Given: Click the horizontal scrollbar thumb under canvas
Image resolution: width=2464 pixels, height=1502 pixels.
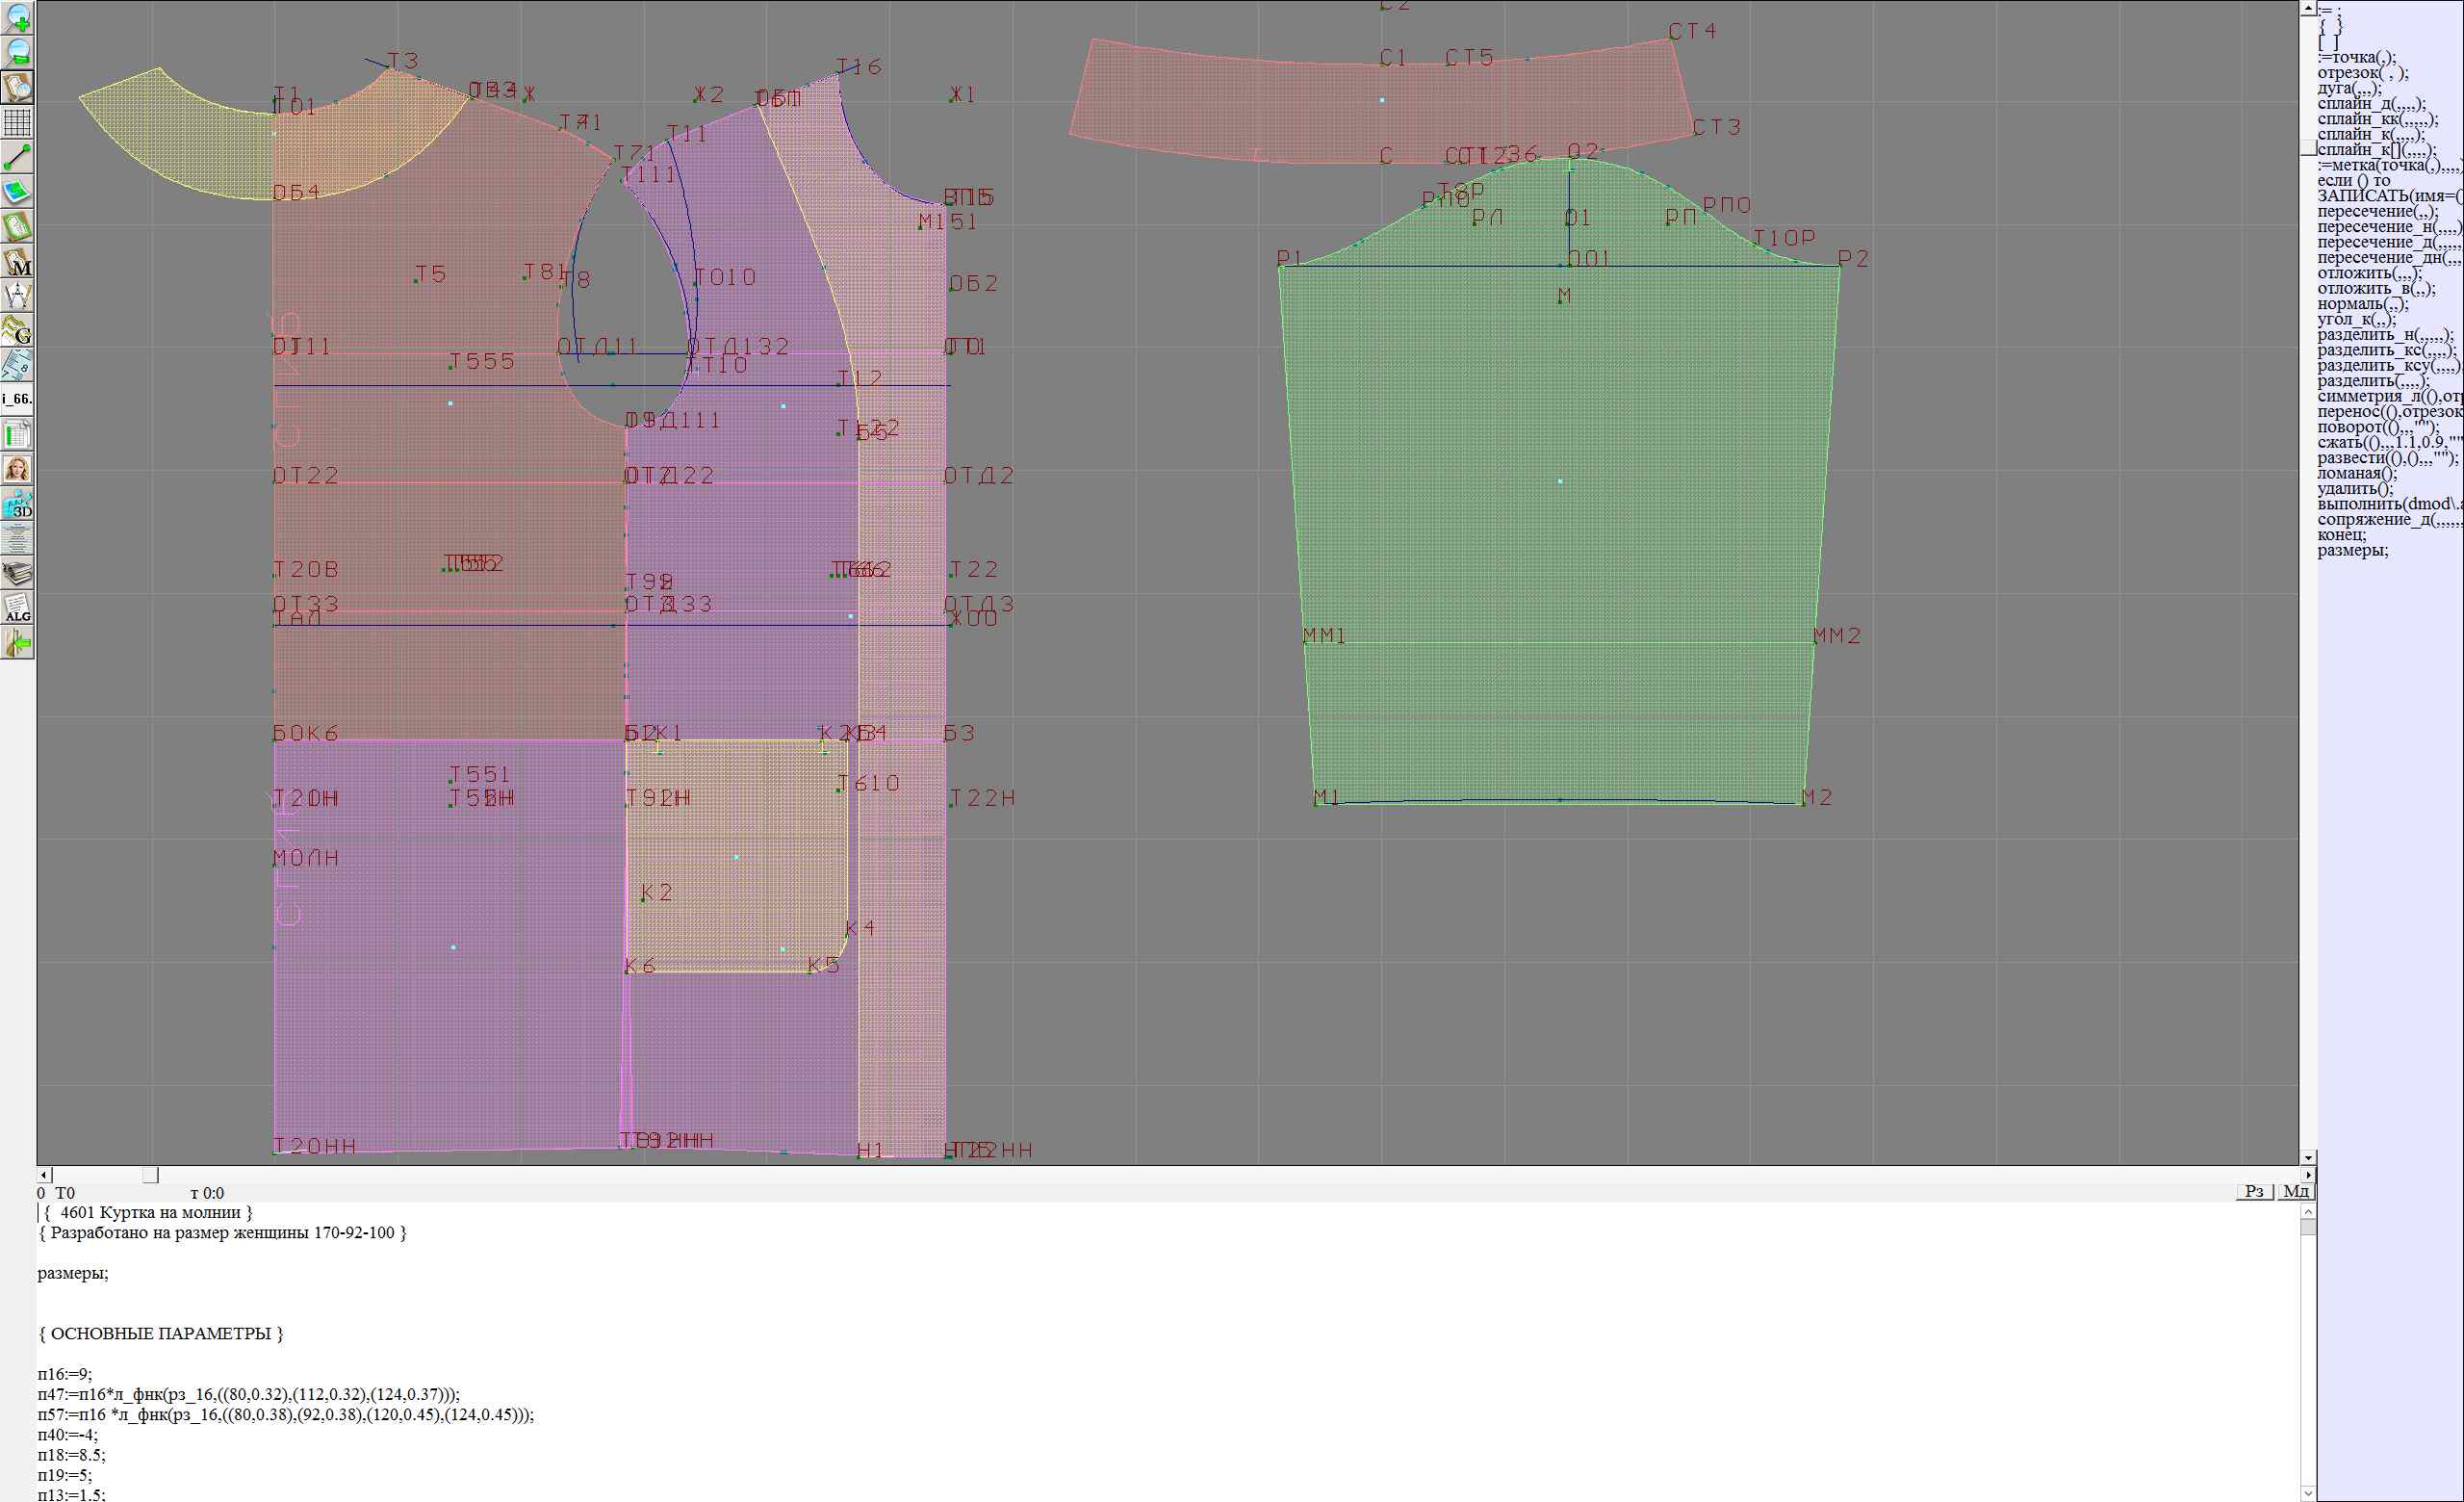Looking at the screenshot, I should point(150,1175).
